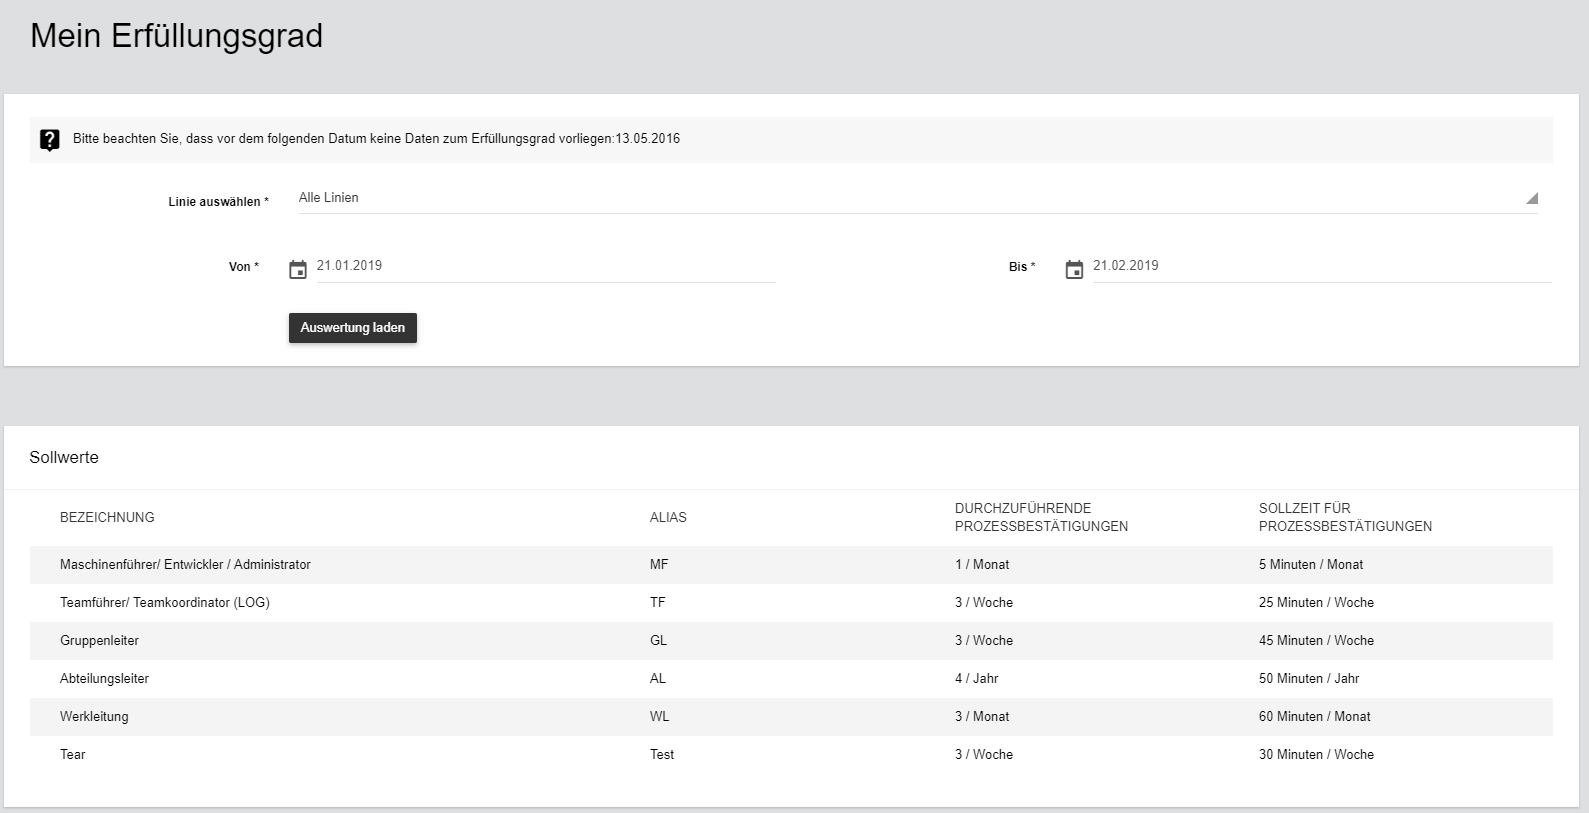The height and width of the screenshot is (813, 1589).
Task: Select the Abteilungsleiter row
Action: point(104,679)
